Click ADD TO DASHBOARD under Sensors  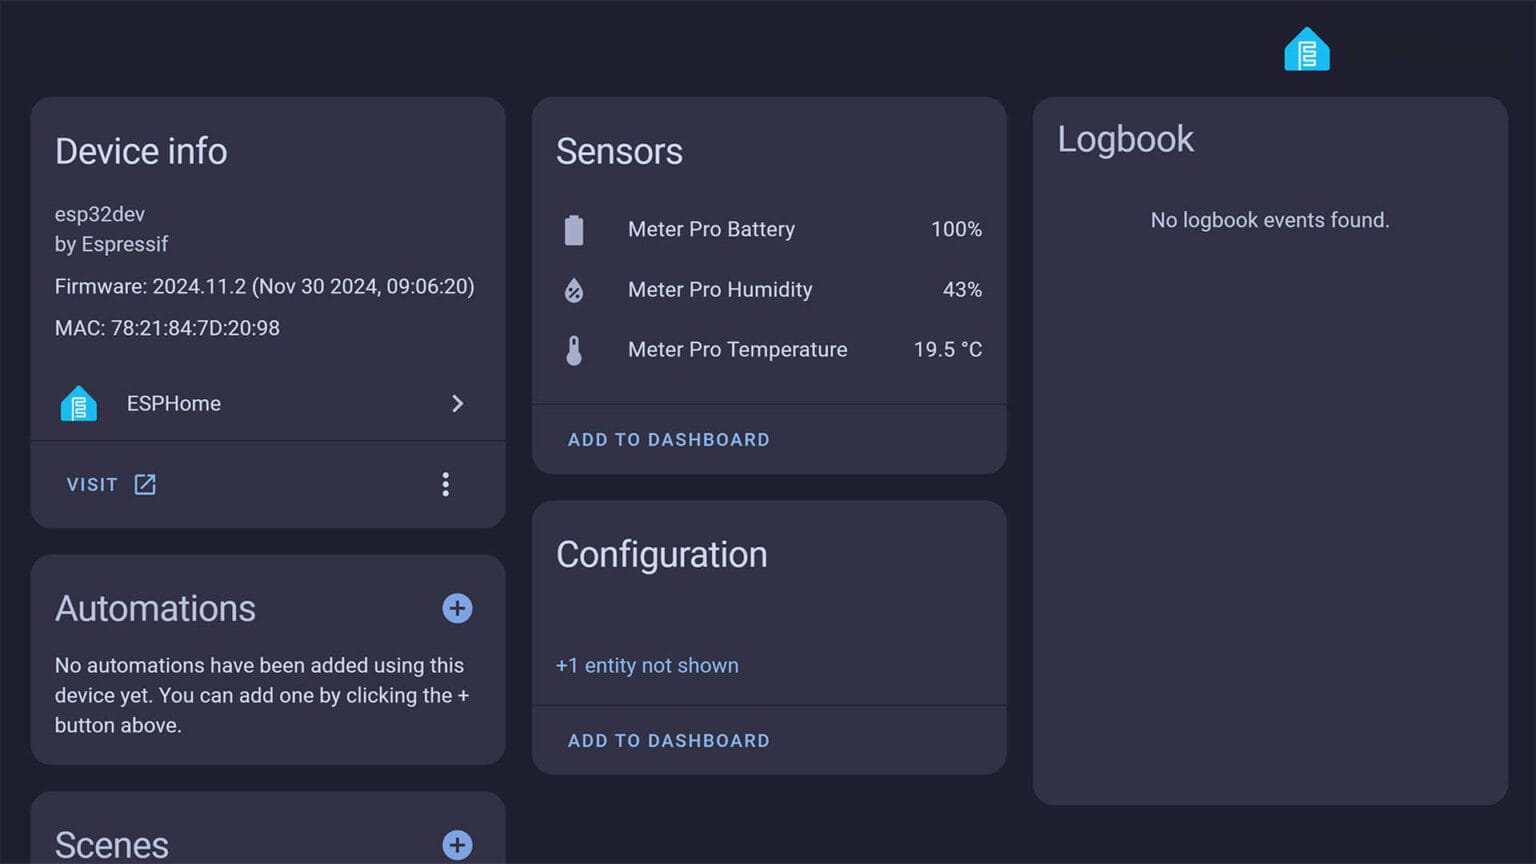tap(668, 440)
